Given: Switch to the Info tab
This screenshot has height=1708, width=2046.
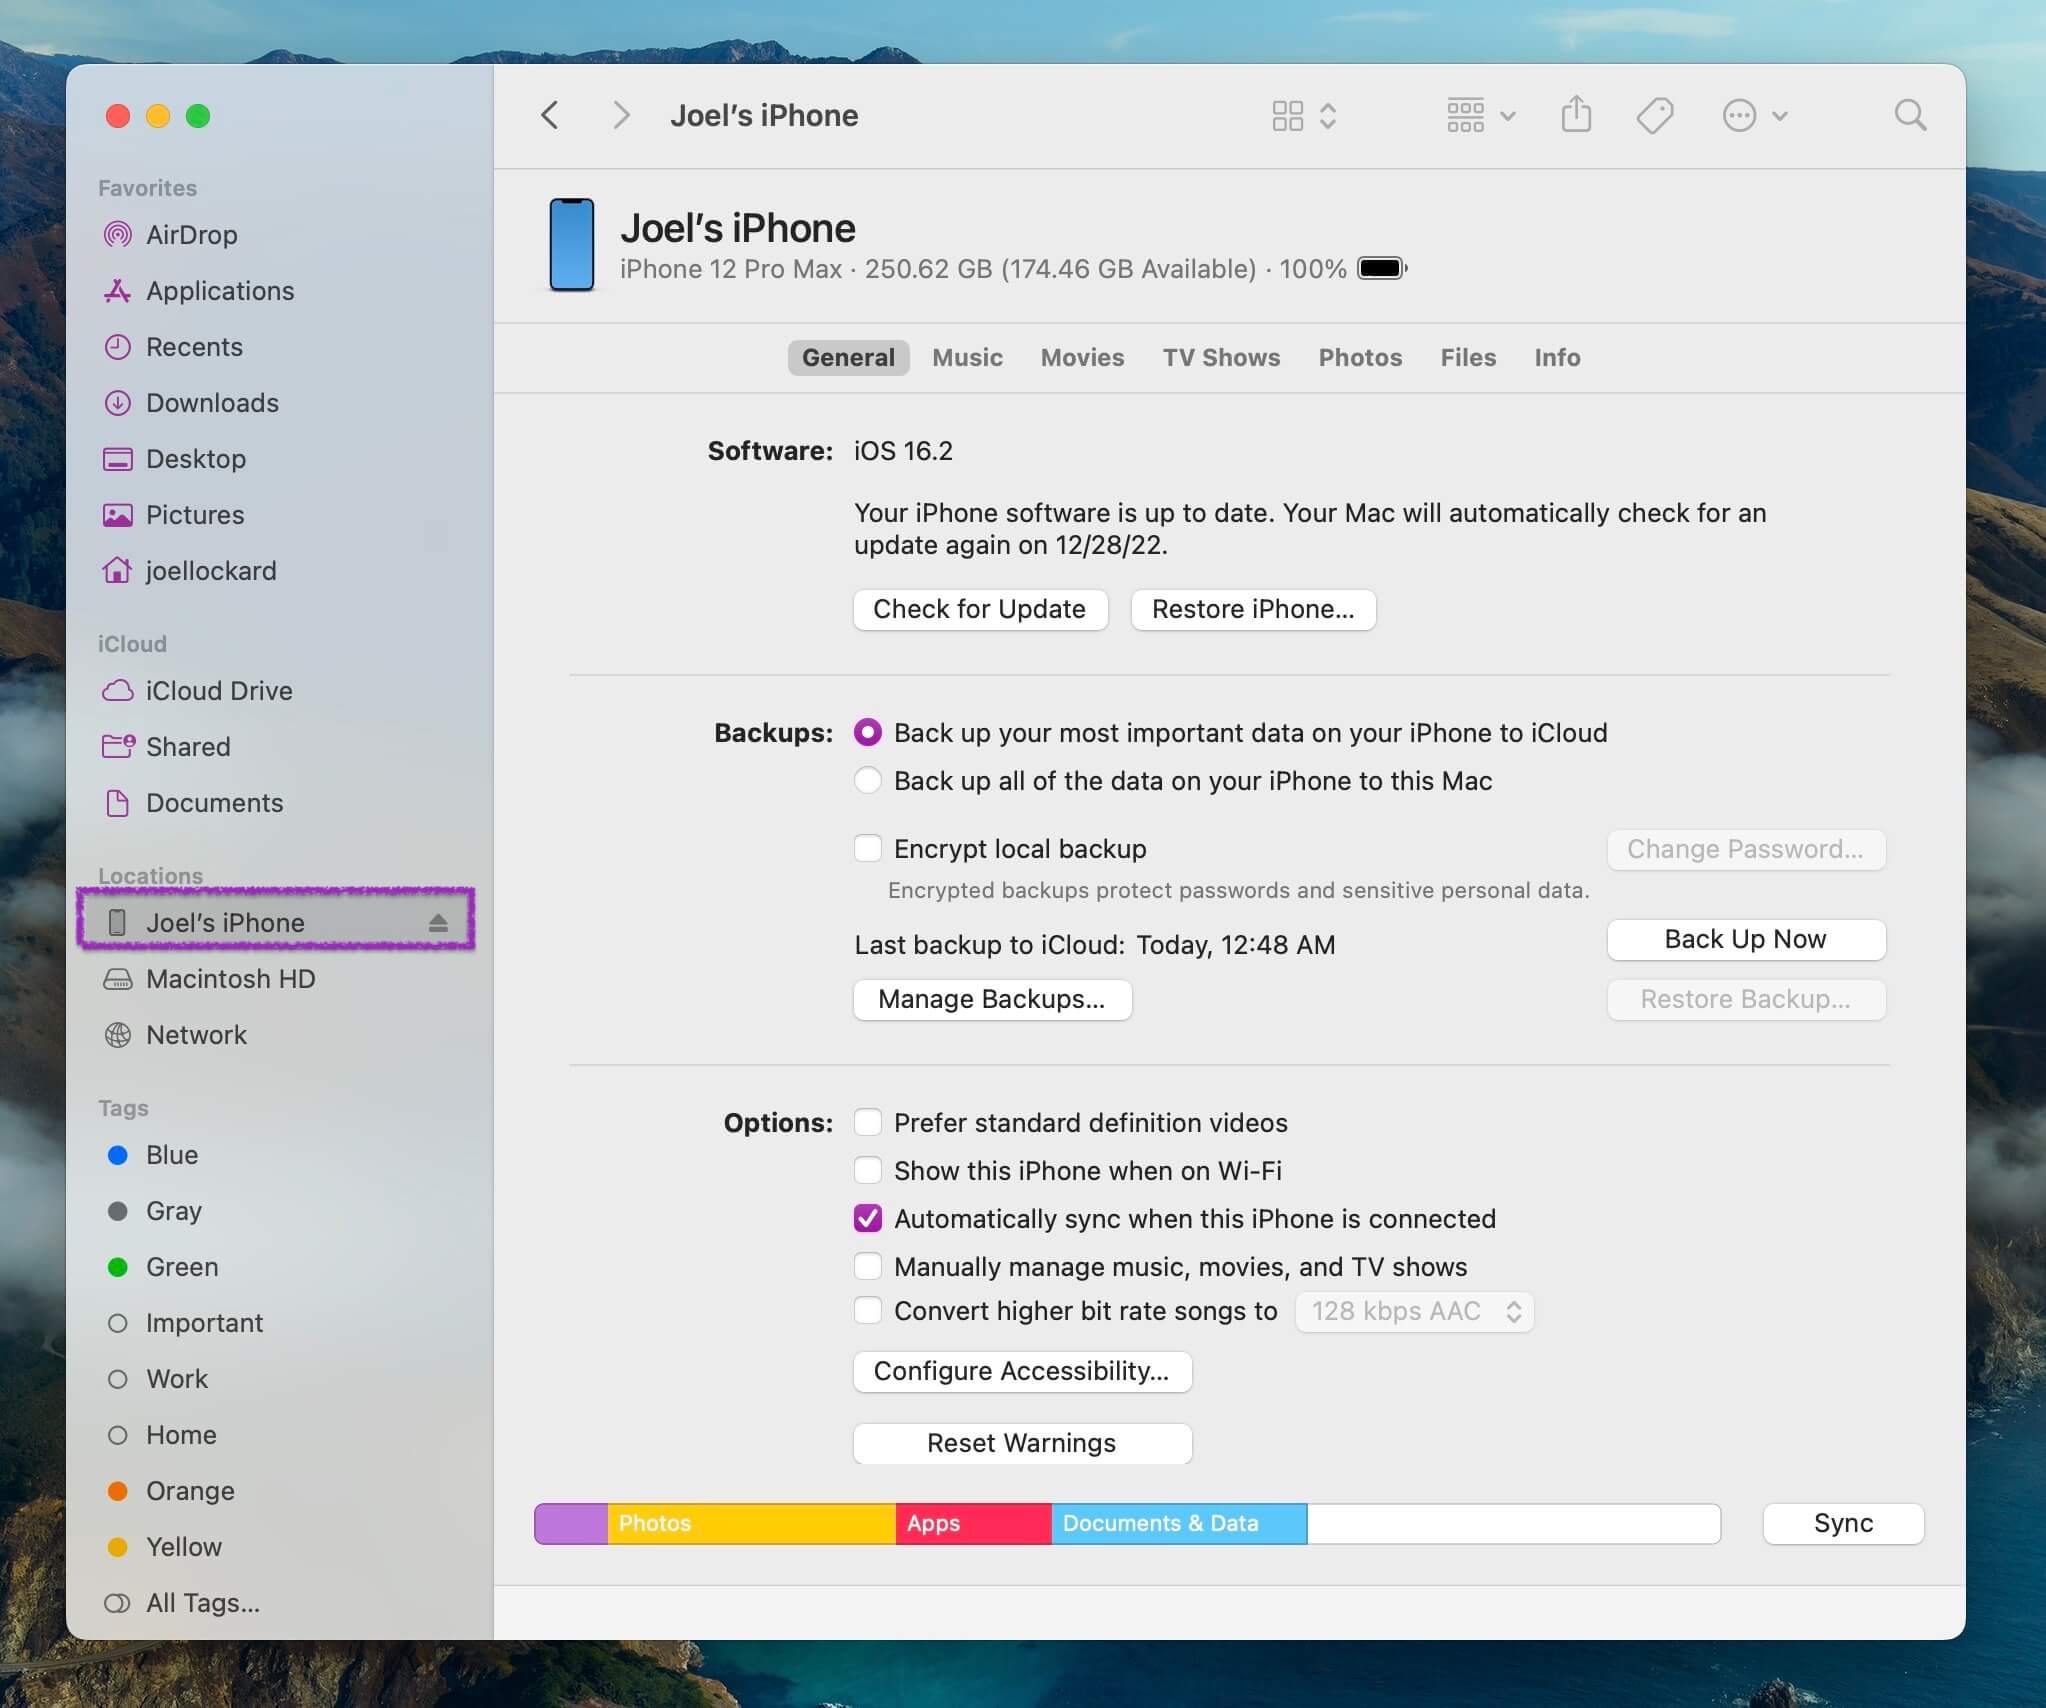Looking at the screenshot, I should (x=1557, y=358).
